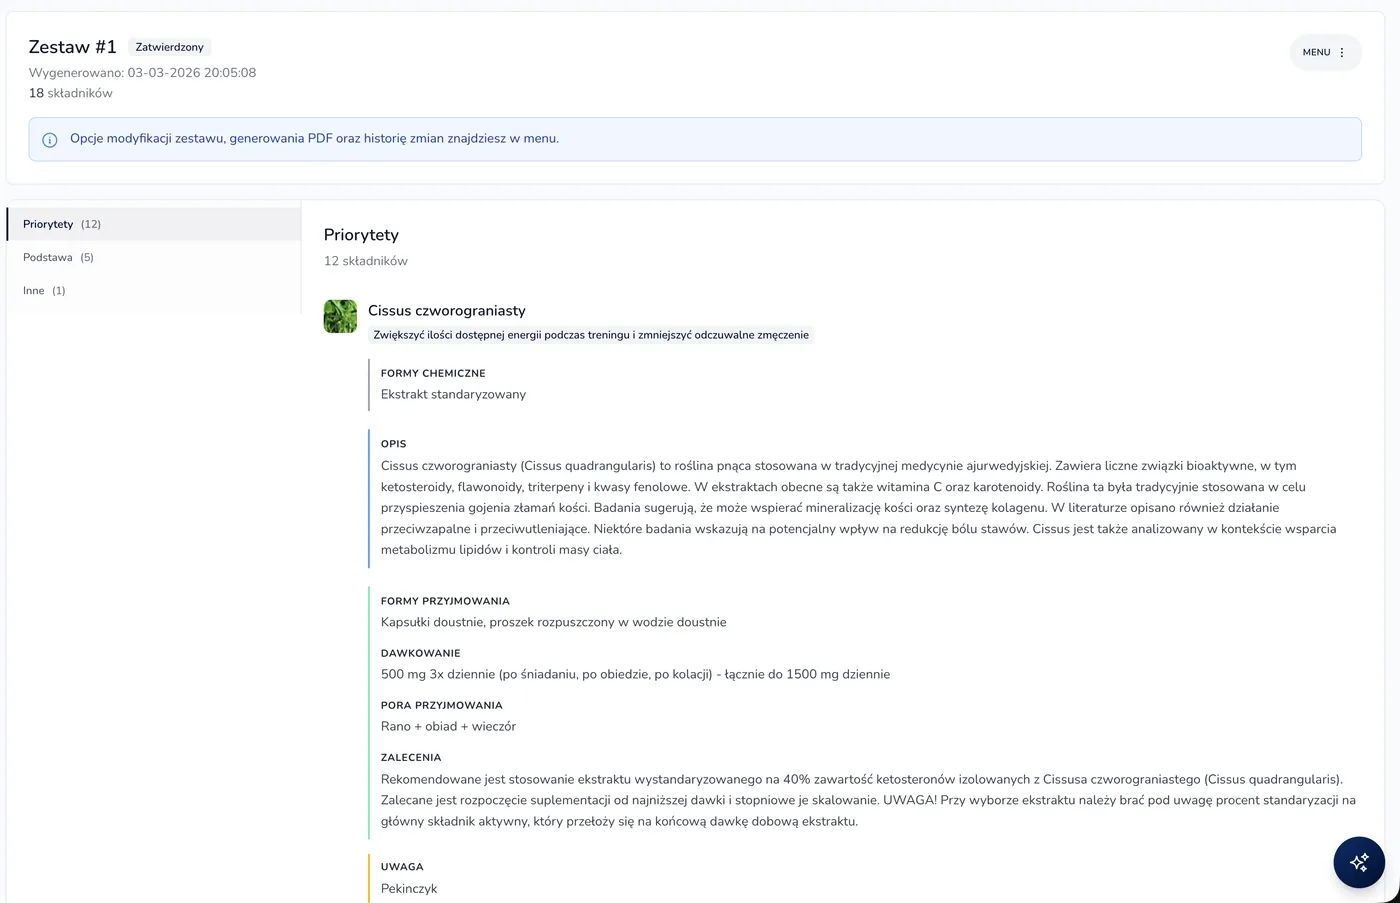Select the Priorytety (12) tab
Image resolution: width=1400 pixels, height=903 pixels.
pyautogui.click(x=154, y=224)
